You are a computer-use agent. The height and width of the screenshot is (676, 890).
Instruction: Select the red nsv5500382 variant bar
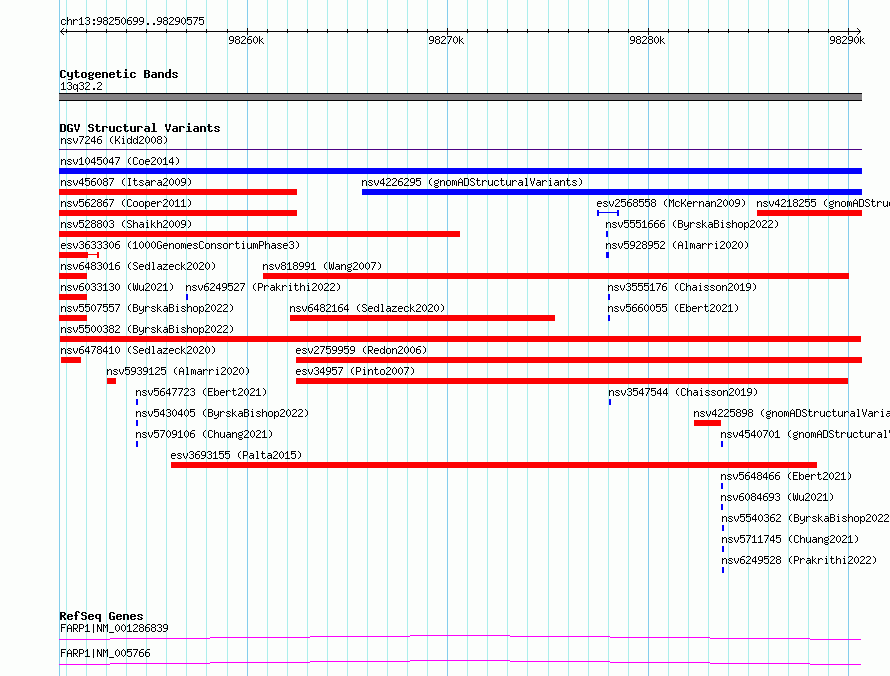(x=460, y=339)
